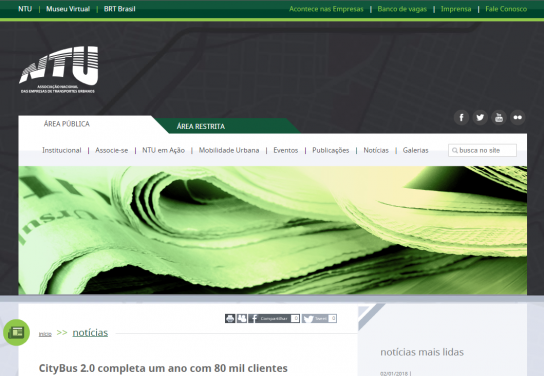Open the Galerias menu item
Viewport: 544px width, 376px height.
click(x=415, y=150)
